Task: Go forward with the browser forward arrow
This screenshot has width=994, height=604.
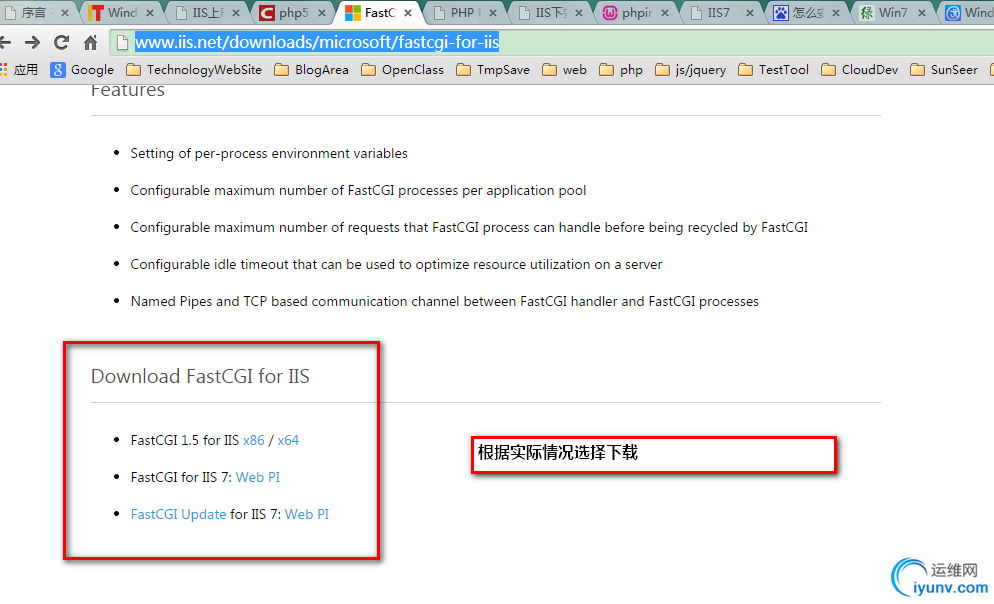Action: [32, 42]
